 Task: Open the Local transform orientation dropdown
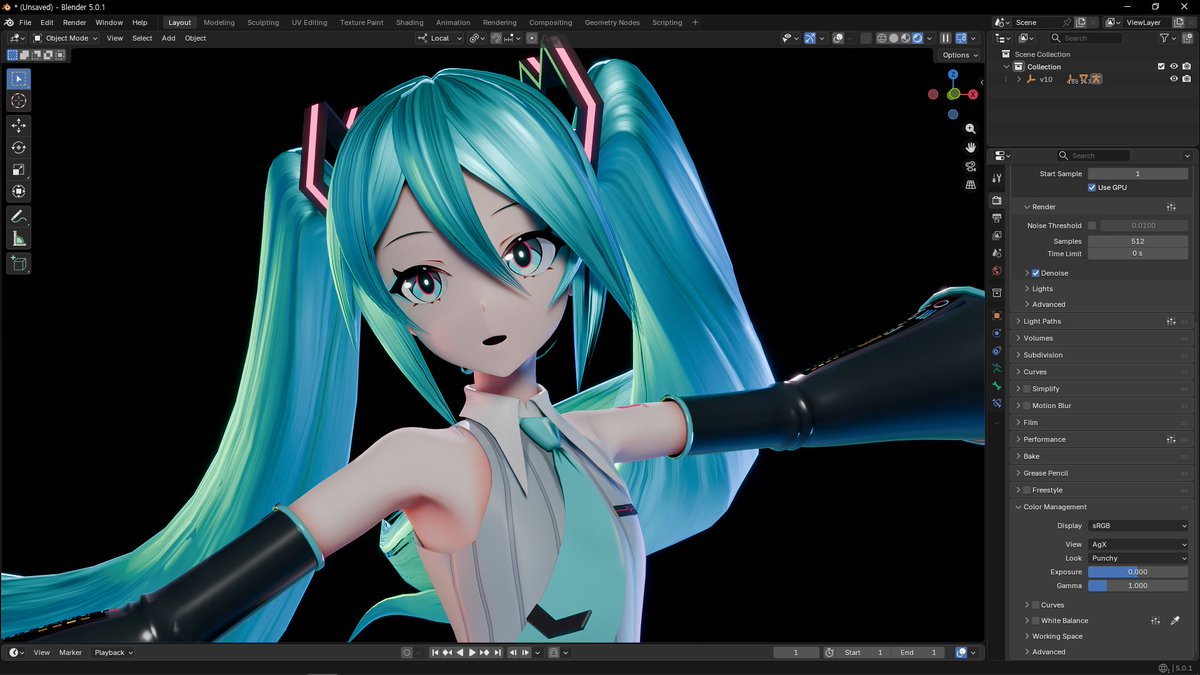(x=441, y=38)
